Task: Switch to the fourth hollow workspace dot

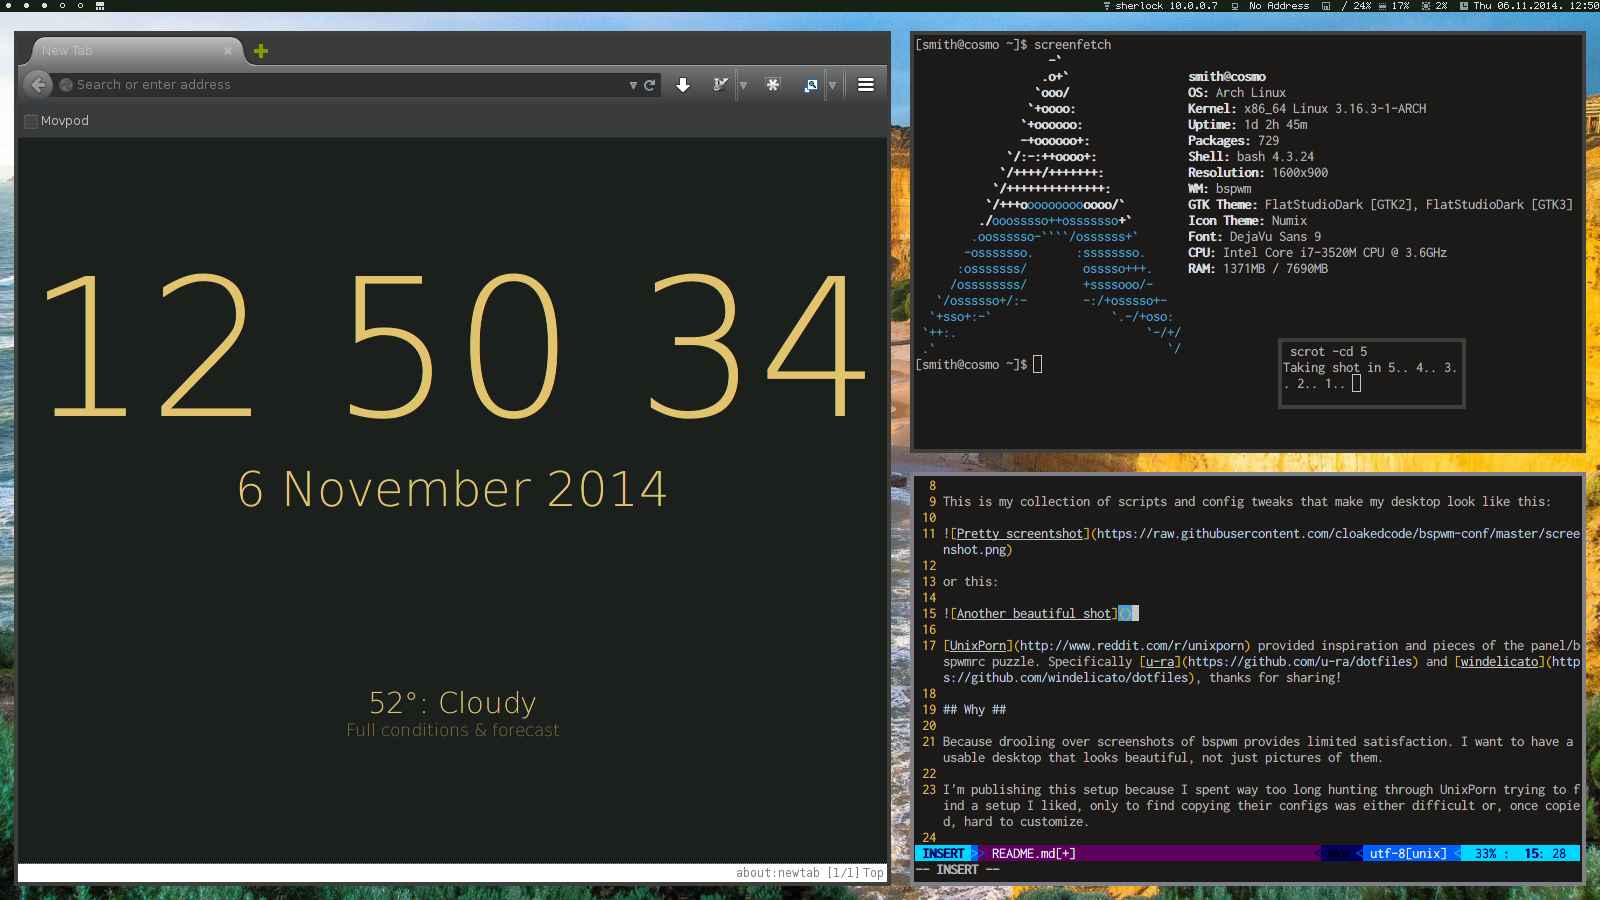Action: (x=62, y=6)
